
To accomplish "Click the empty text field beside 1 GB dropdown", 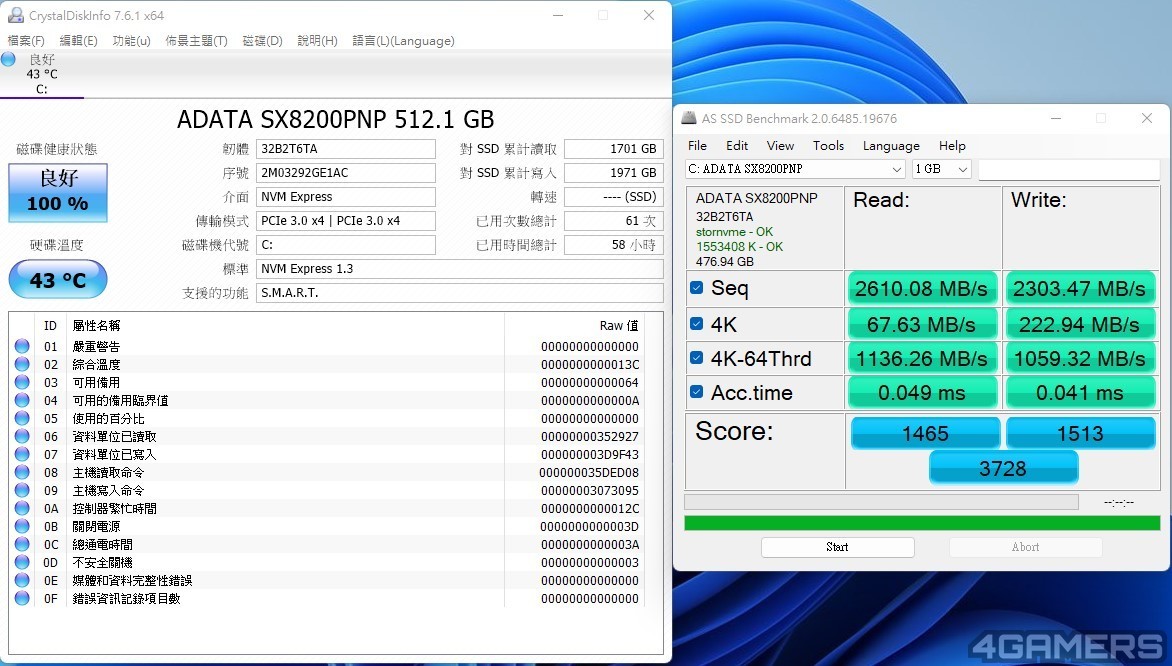I will pos(1069,170).
